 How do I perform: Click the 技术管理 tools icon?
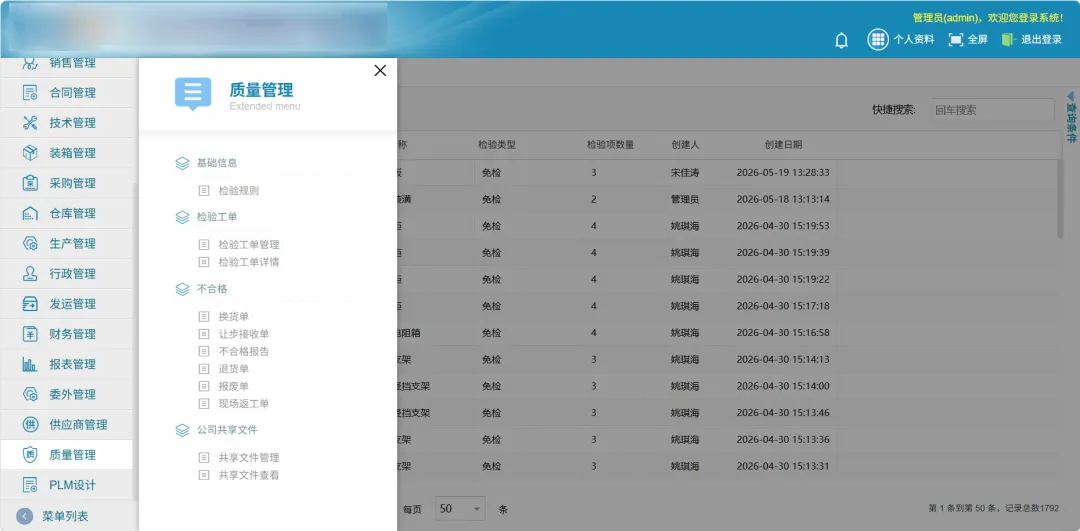(x=30, y=123)
